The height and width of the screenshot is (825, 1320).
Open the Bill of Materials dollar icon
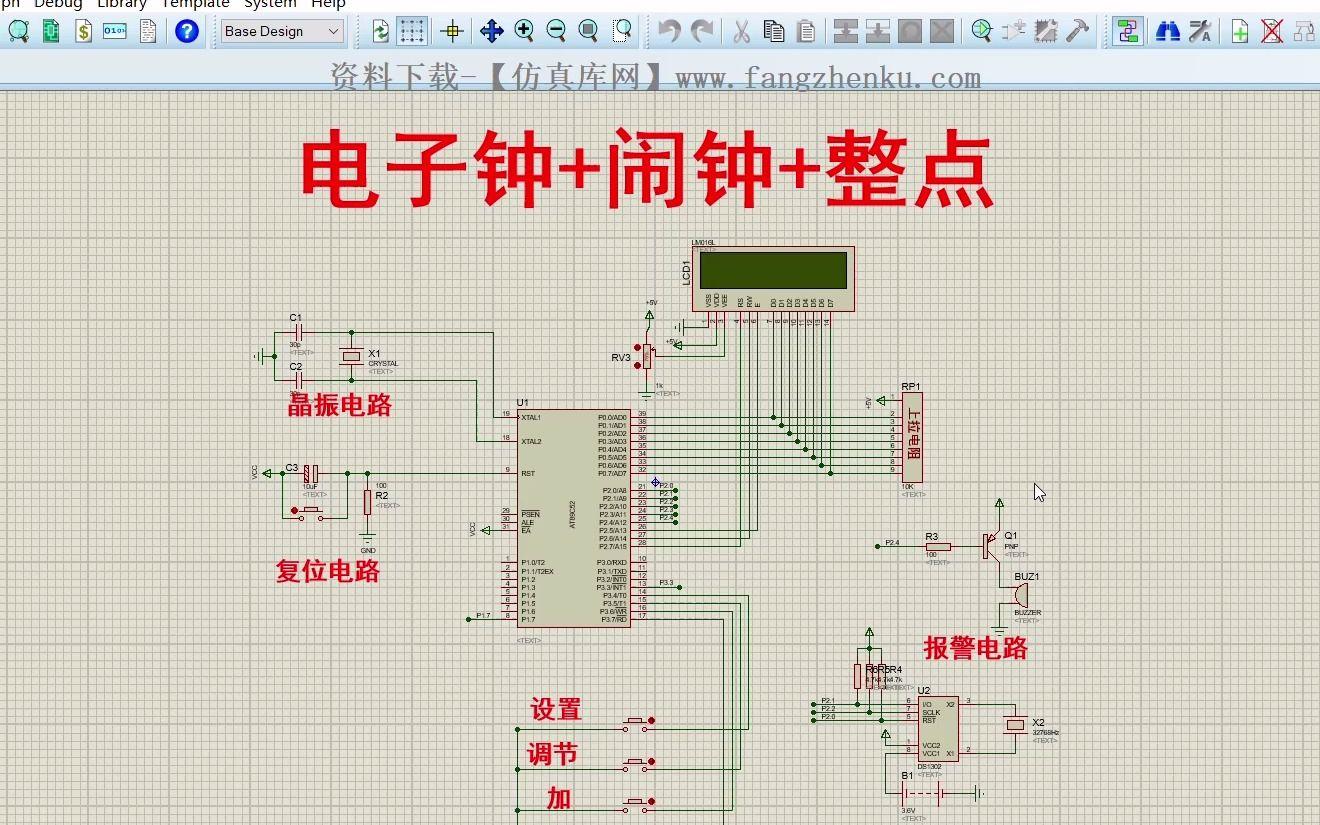tap(83, 31)
